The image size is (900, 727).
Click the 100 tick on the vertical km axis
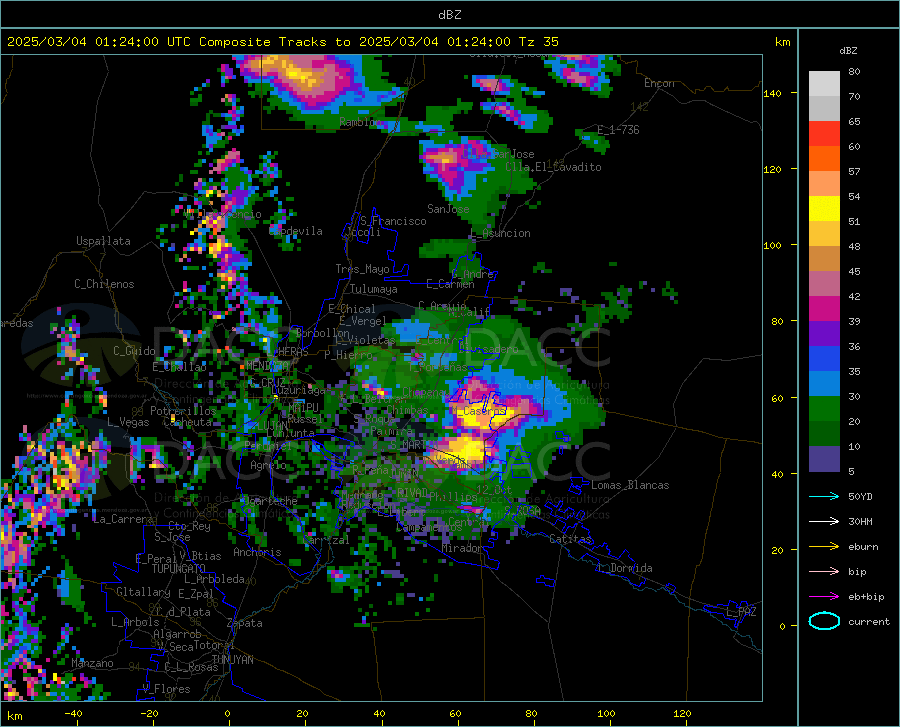[773, 245]
